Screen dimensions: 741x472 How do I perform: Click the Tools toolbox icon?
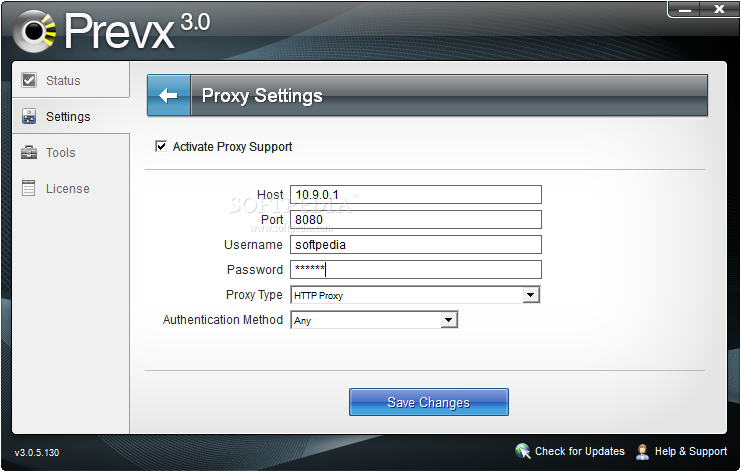29,152
